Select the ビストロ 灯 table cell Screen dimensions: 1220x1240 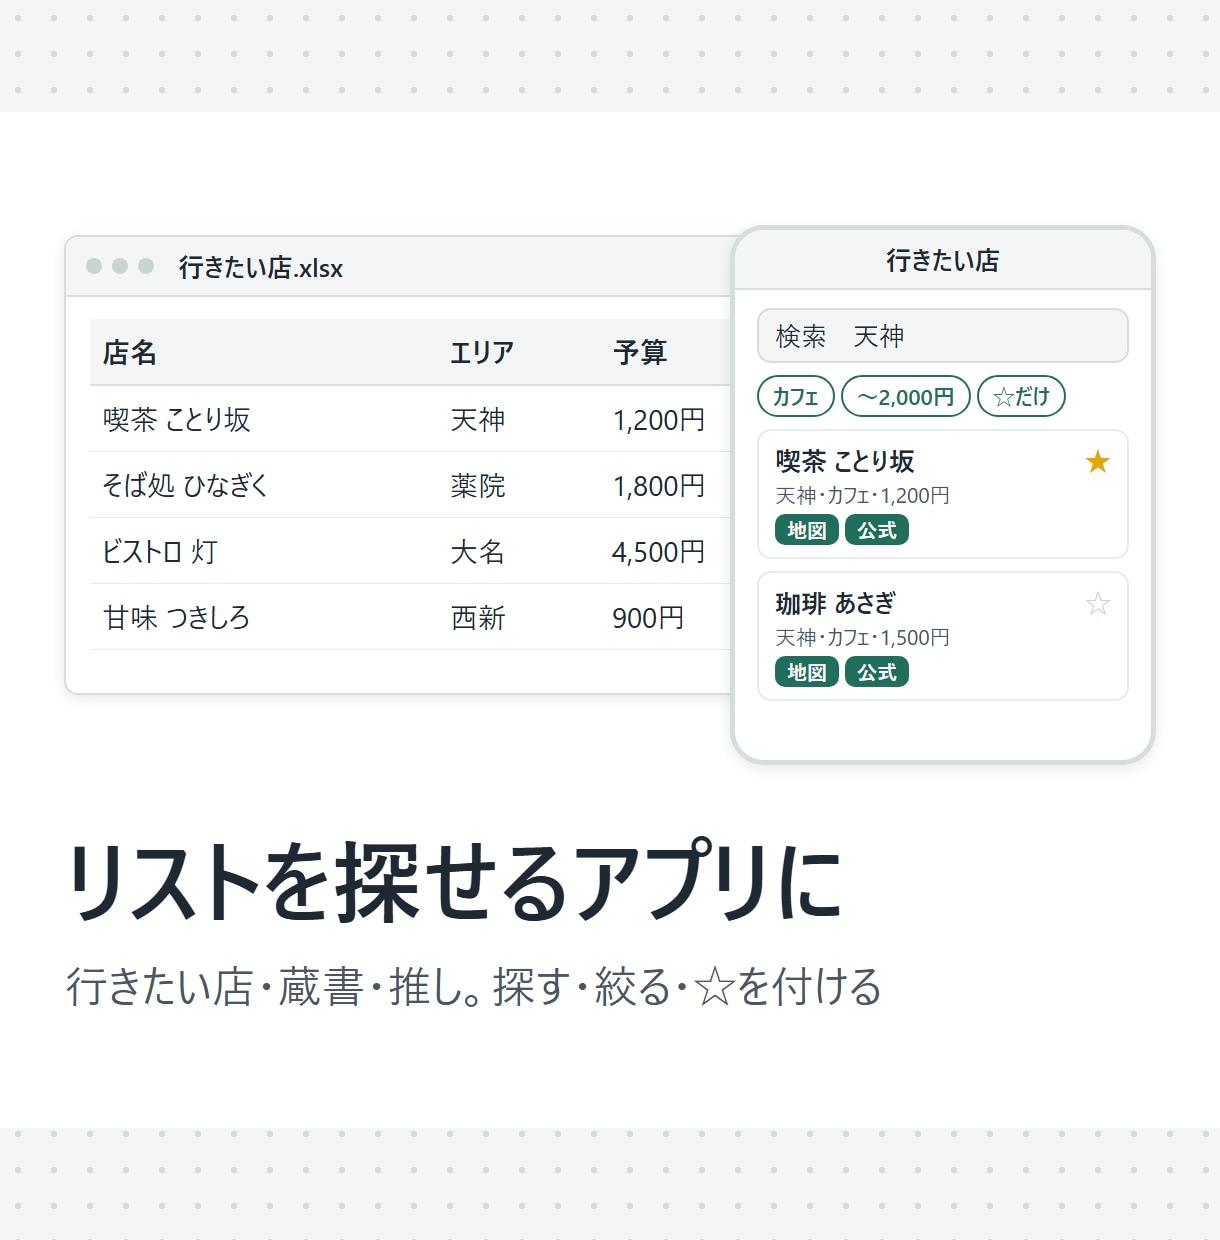(160, 551)
